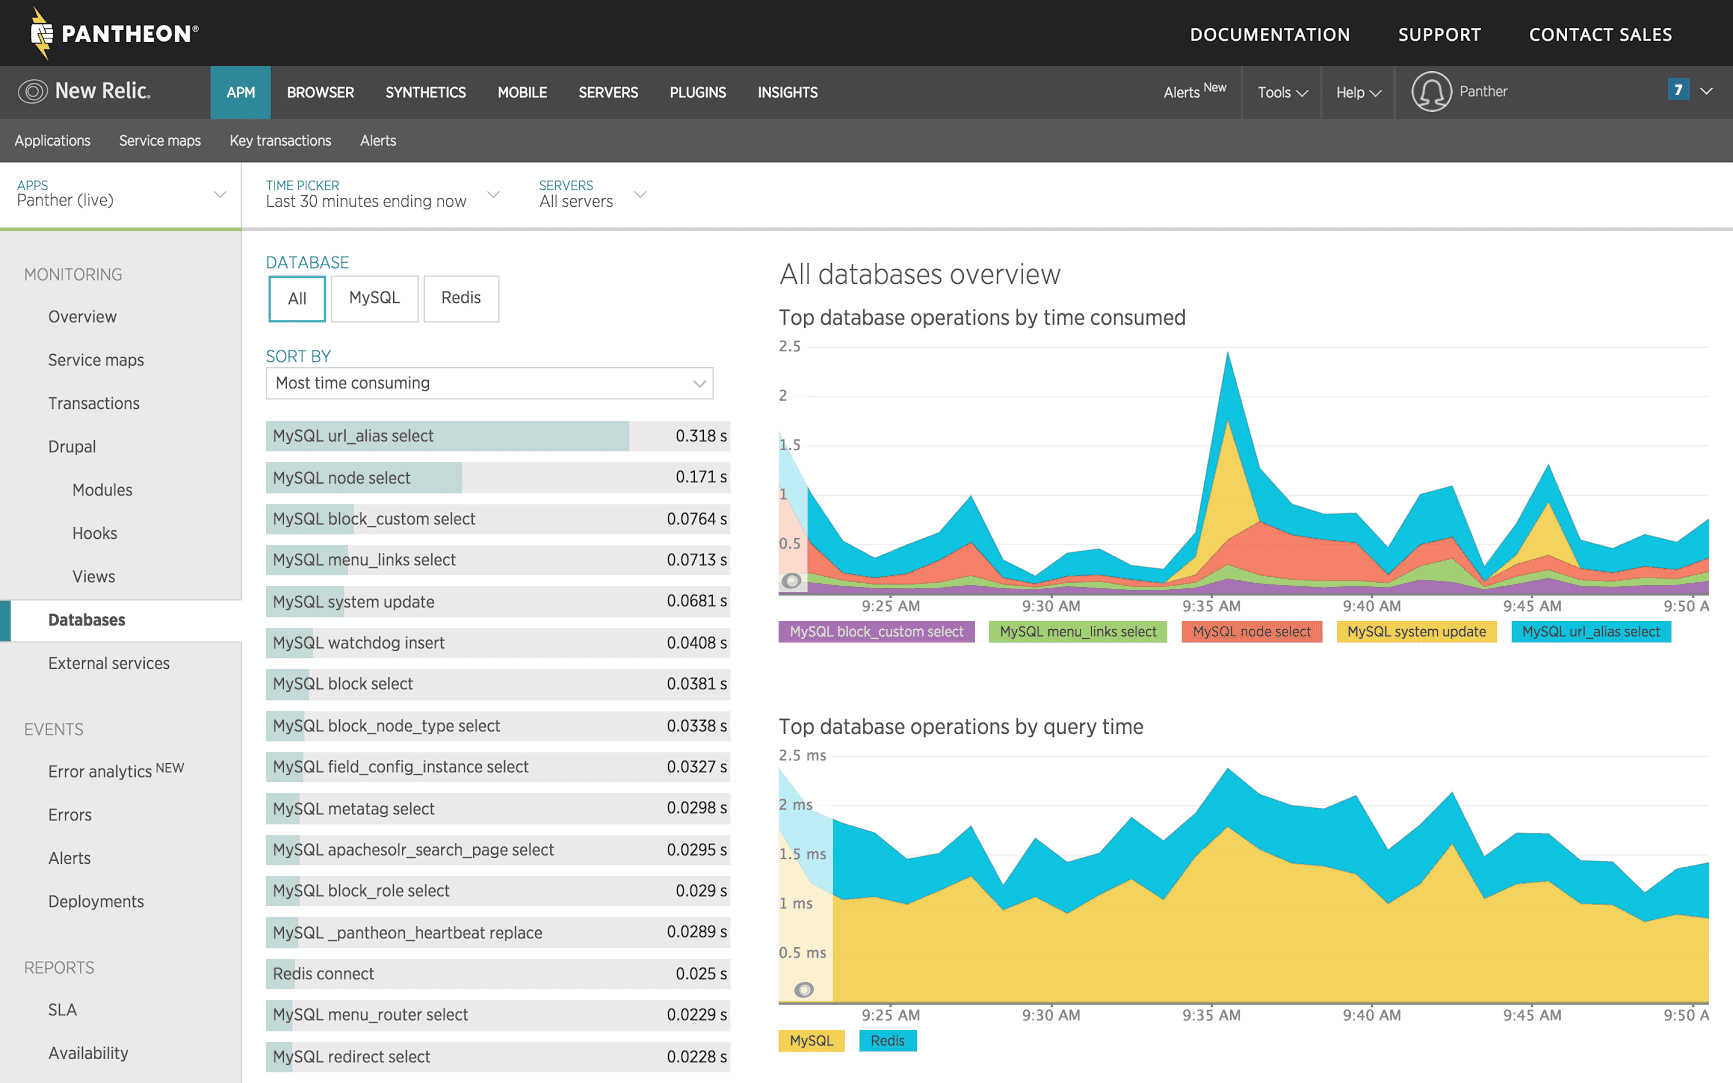Expand the account menu chevron at far right
The height and width of the screenshot is (1083, 1733).
(1707, 91)
